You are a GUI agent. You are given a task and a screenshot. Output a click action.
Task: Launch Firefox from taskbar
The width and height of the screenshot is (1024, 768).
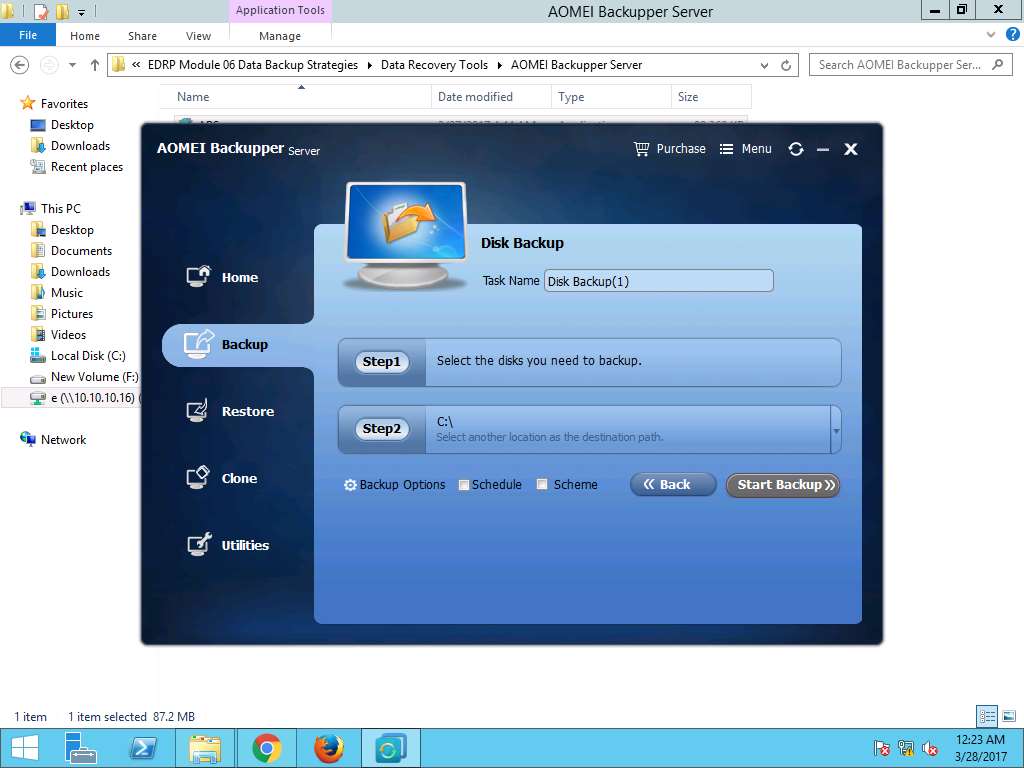(x=328, y=748)
